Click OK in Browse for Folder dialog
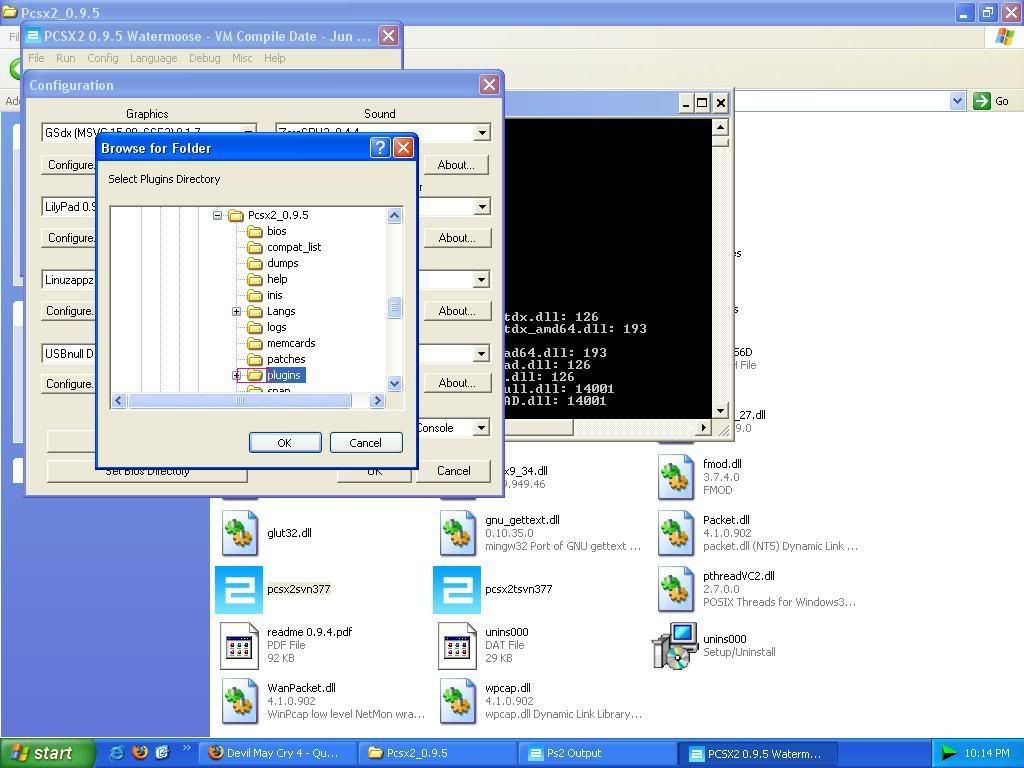Image resolution: width=1024 pixels, height=768 pixels. pos(285,442)
